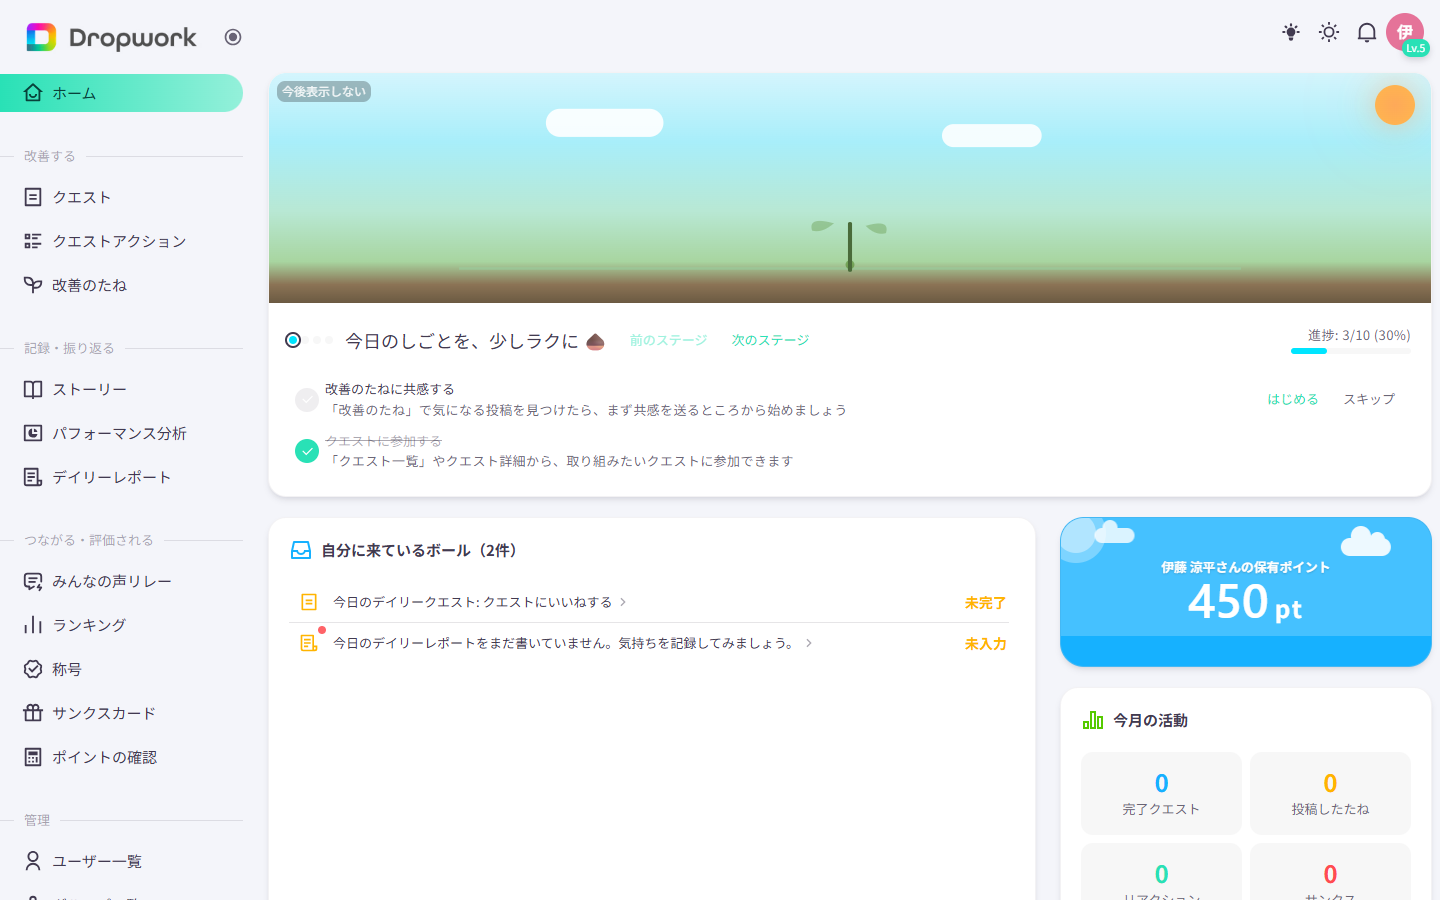The image size is (1440, 900).
Task: Expand chevron after クエストにいいねする
Action: pyautogui.click(x=623, y=602)
